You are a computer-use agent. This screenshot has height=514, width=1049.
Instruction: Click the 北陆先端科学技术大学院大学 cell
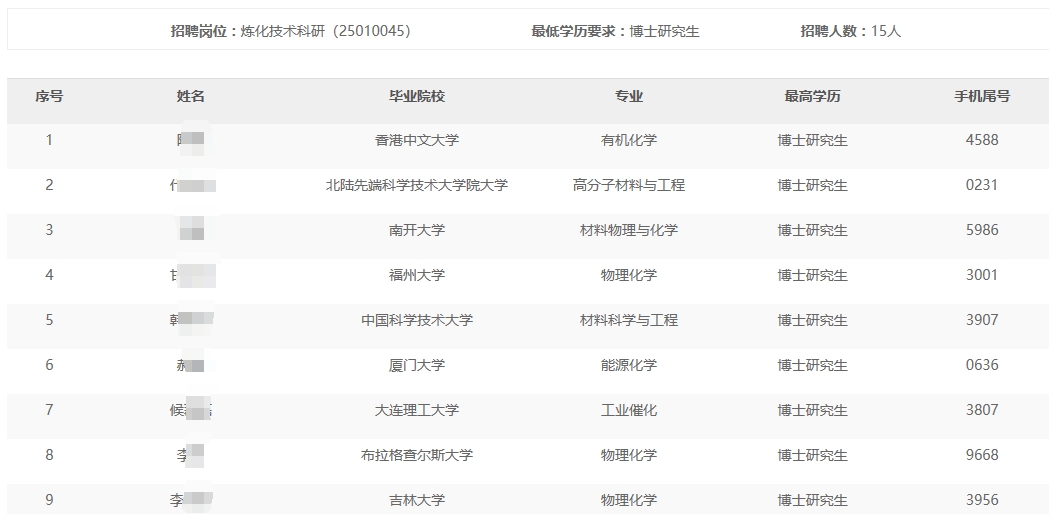(417, 185)
